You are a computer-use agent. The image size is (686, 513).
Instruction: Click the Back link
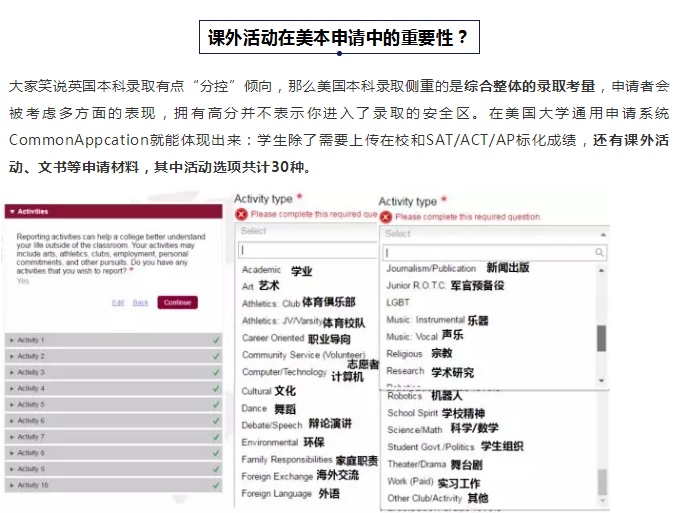tap(141, 302)
